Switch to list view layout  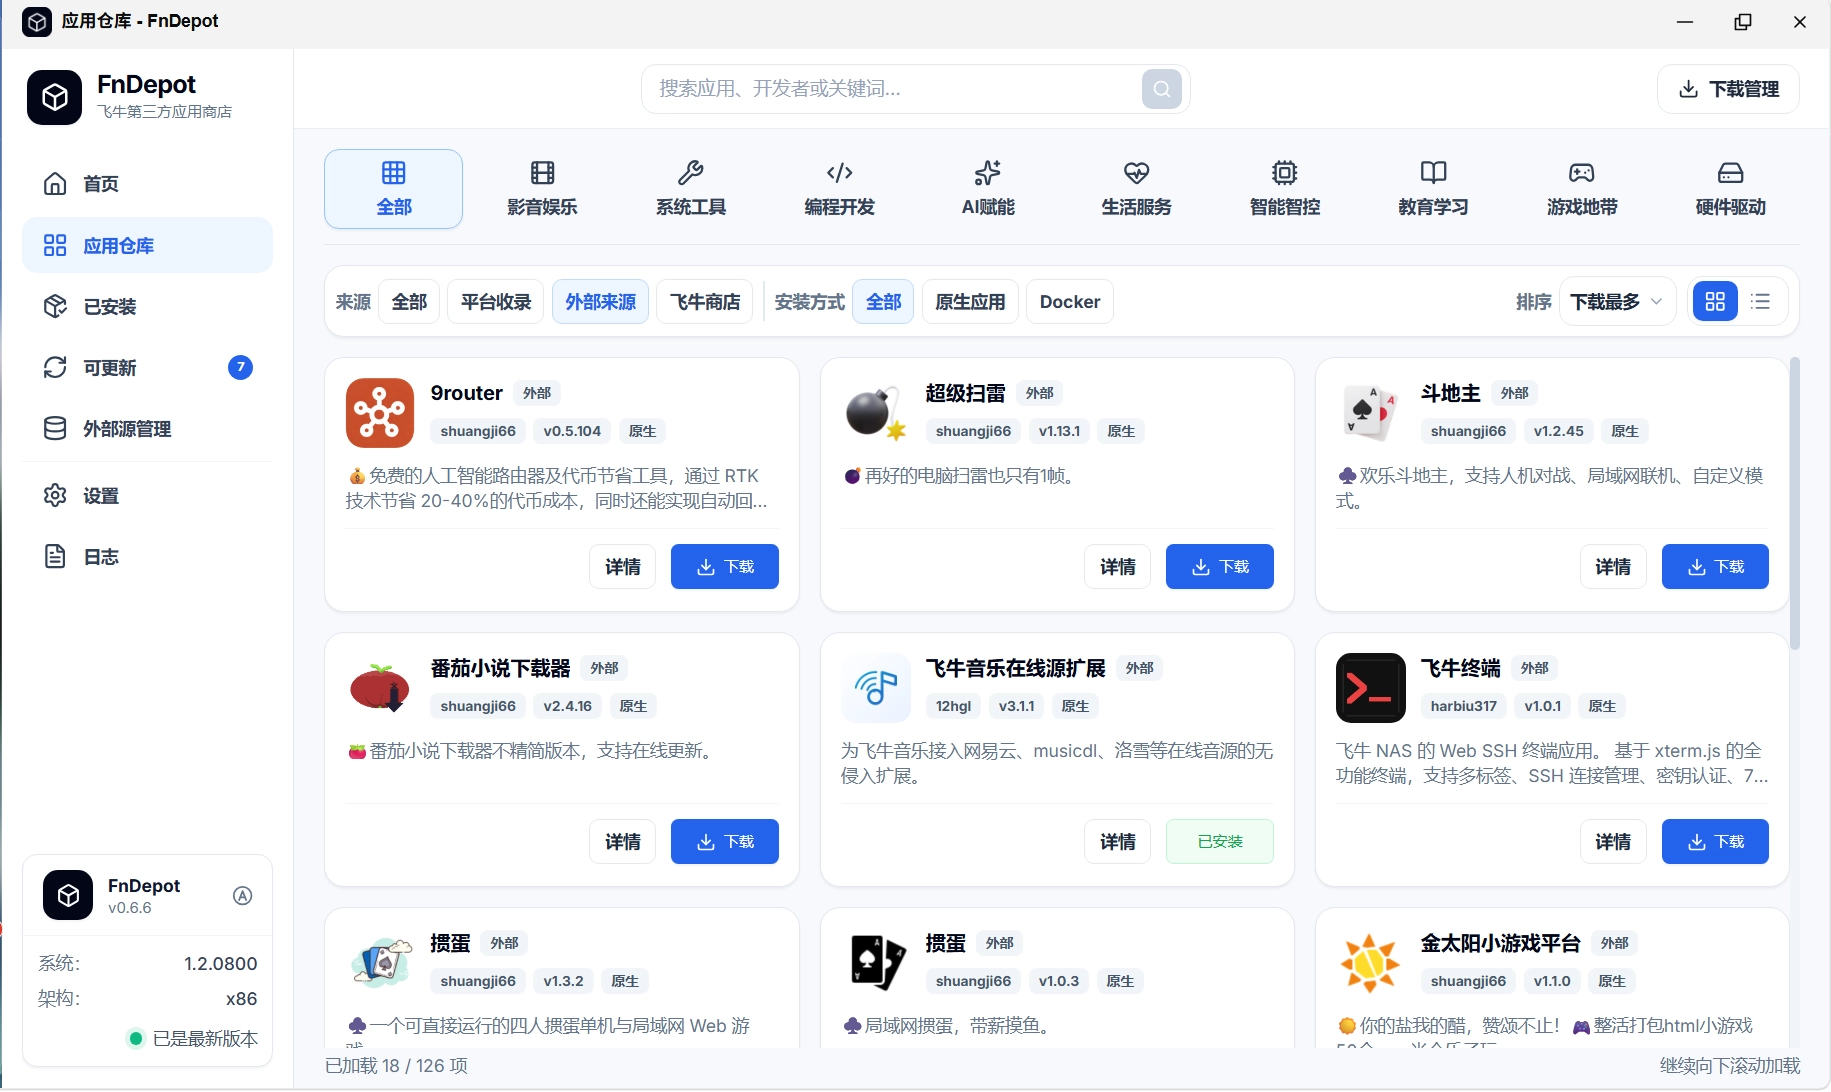pos(1761,301)
